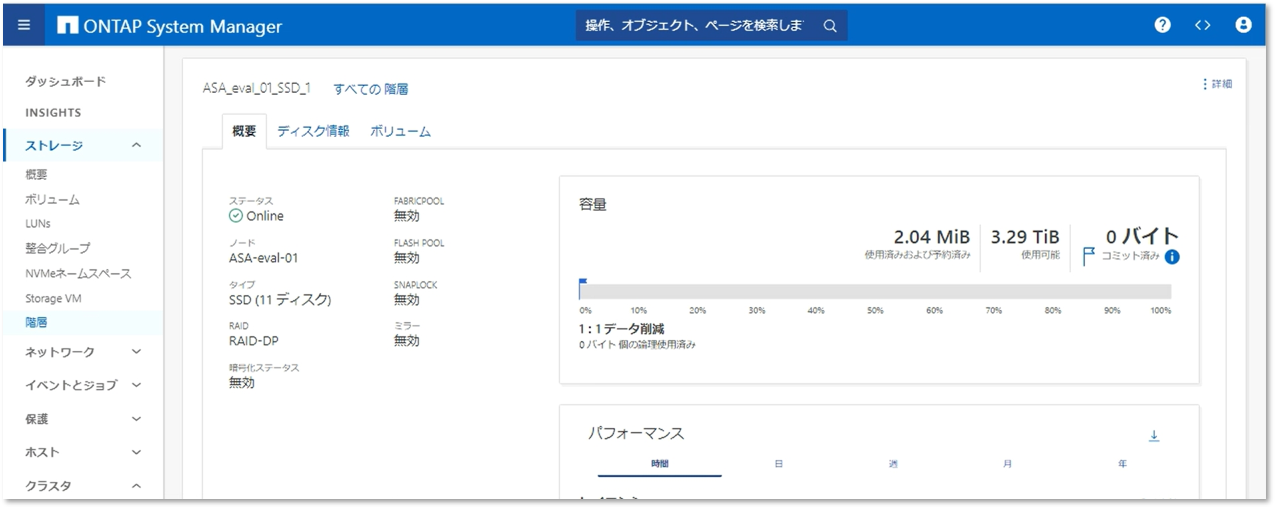
Task: Select the 日 performance range tab
Action: [778, 464]
